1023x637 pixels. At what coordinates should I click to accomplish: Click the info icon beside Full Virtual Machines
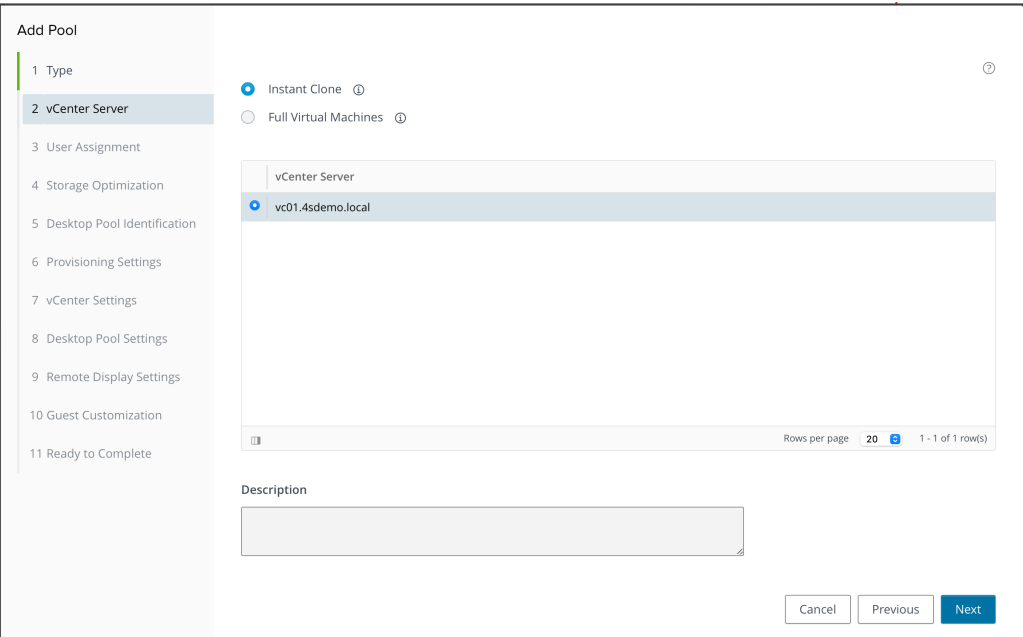400,118
